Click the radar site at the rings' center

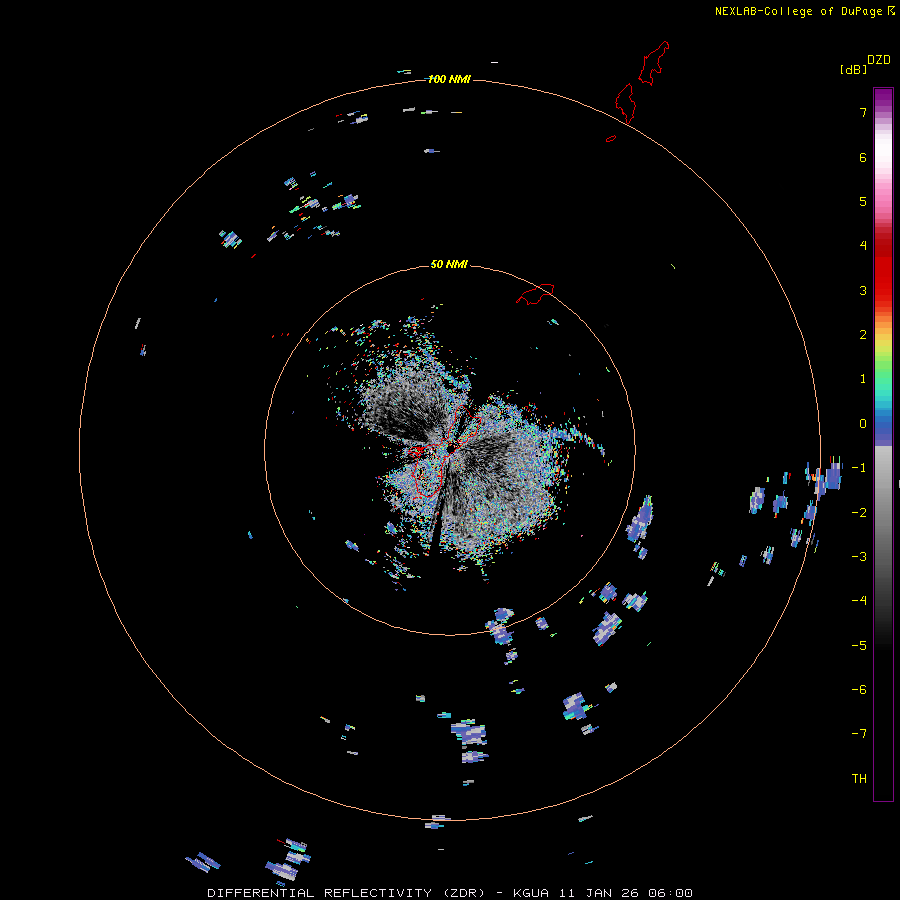pos(451,448)
